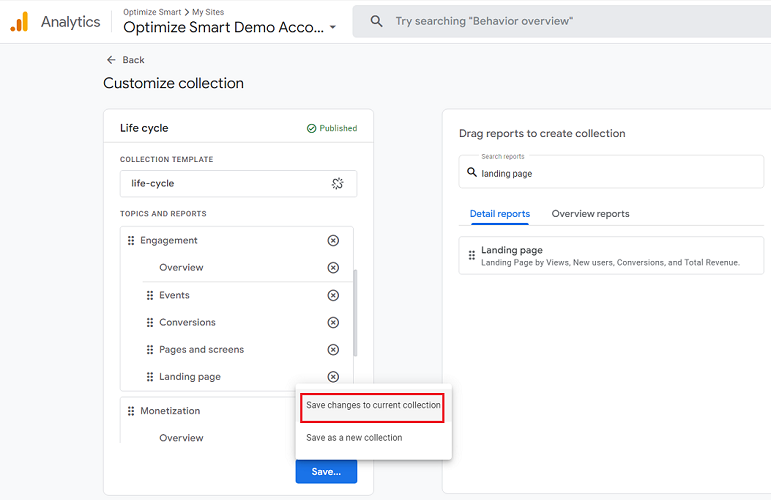Click the Published status checkmark icon

[x=311, y=128]
